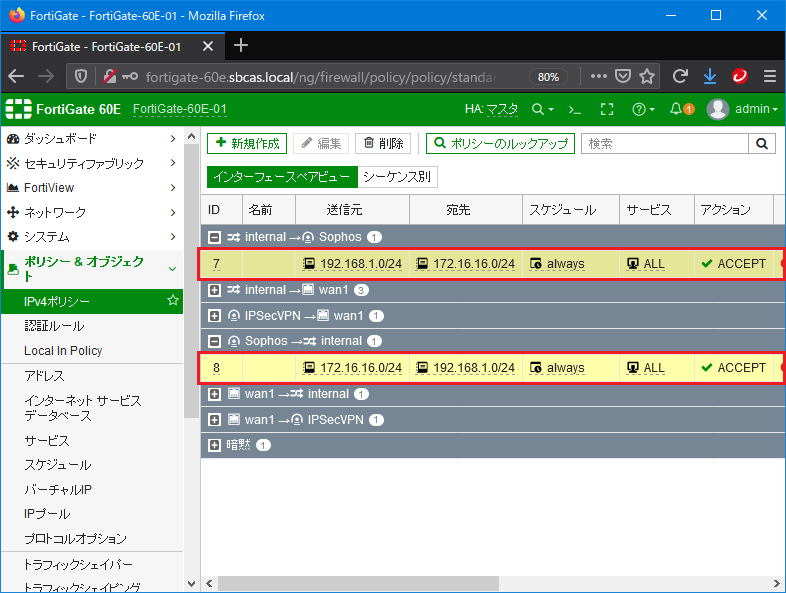Collapse the Sophos → internal group
The image size is (786, 593).
pyautogui.click(x=214, y=341)
